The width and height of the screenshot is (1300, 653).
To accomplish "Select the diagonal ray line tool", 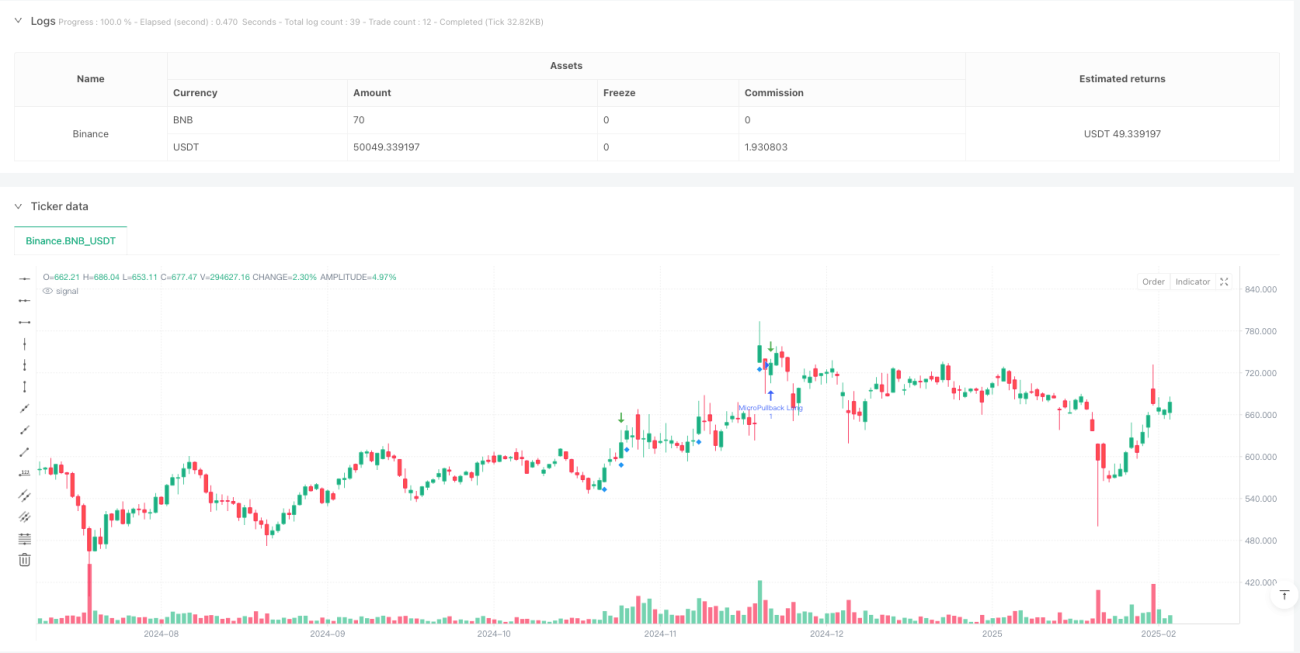I will [x=25, y=430].
